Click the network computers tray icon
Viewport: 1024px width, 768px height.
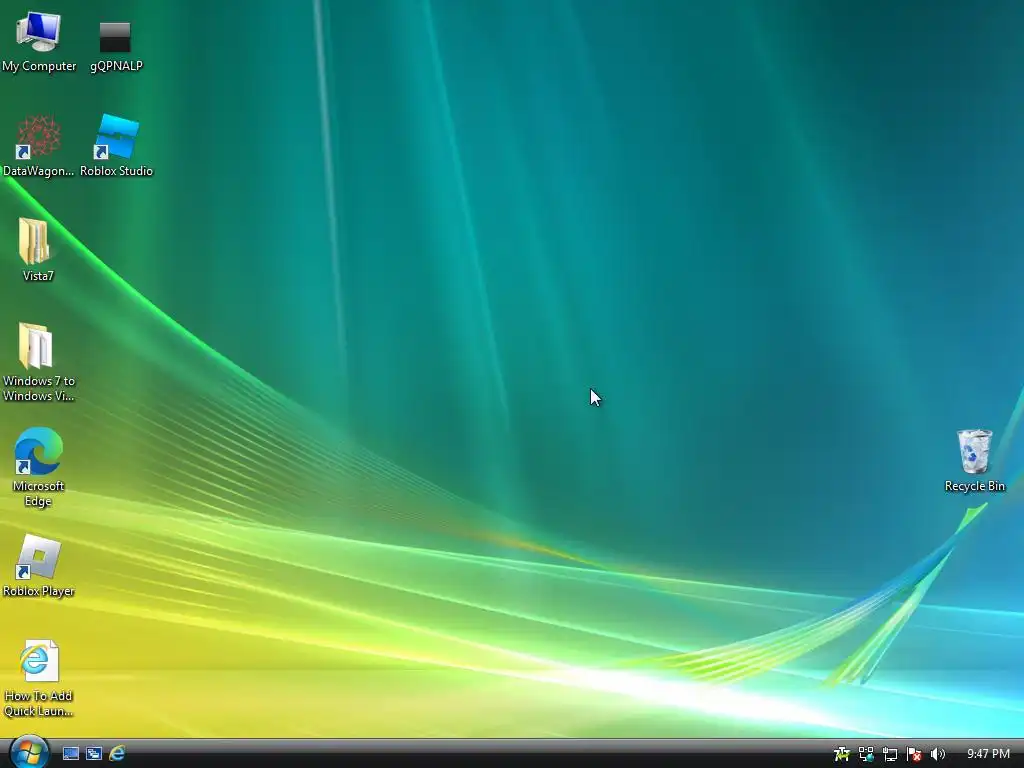point(866,754)
